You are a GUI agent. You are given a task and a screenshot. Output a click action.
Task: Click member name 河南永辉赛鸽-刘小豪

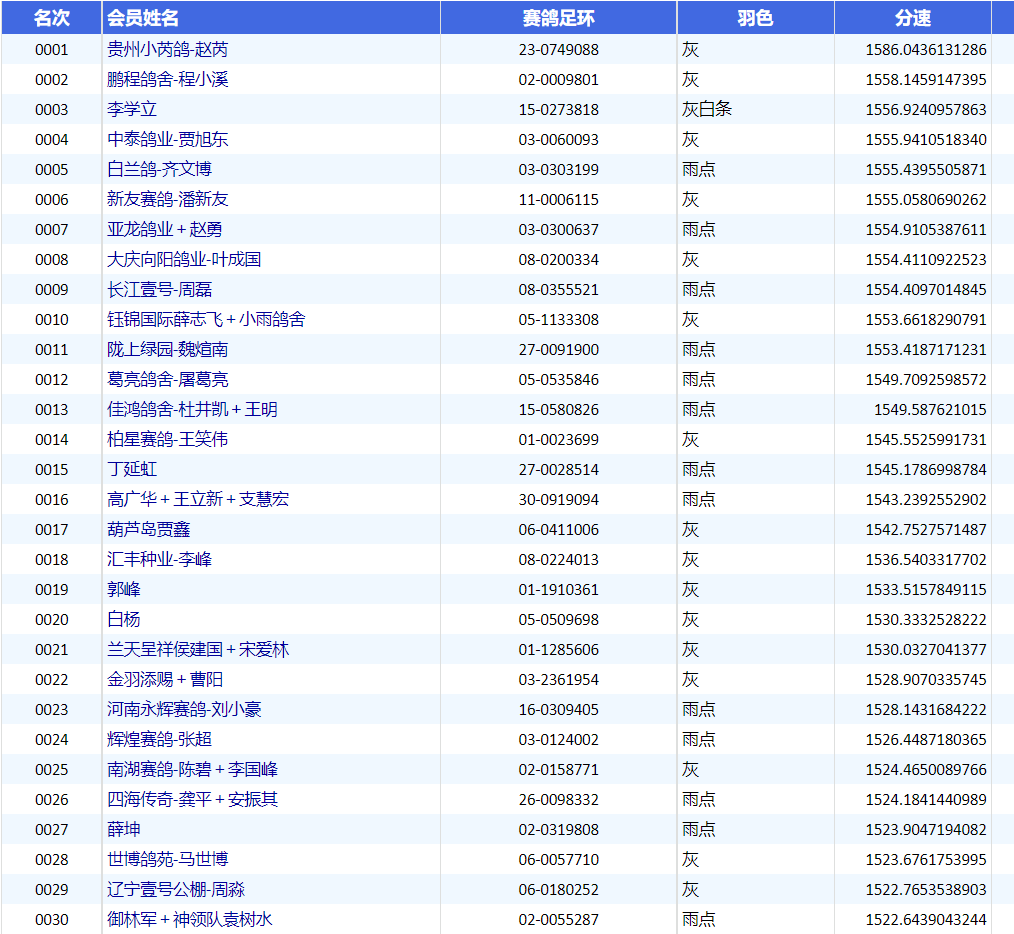(x=184, y=709)
